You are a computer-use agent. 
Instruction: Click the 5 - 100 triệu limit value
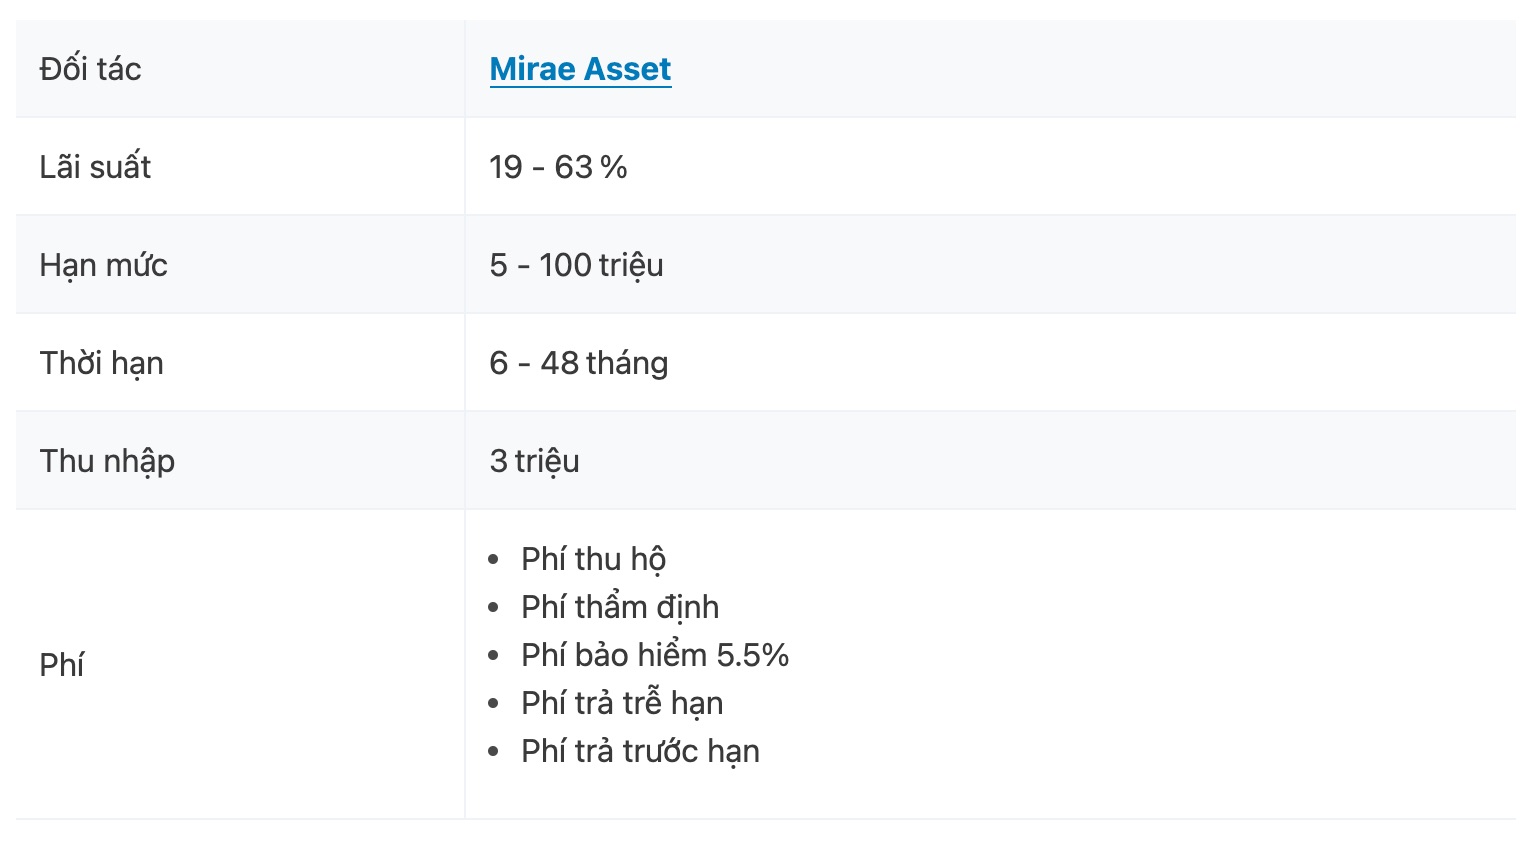coord(576,265)
